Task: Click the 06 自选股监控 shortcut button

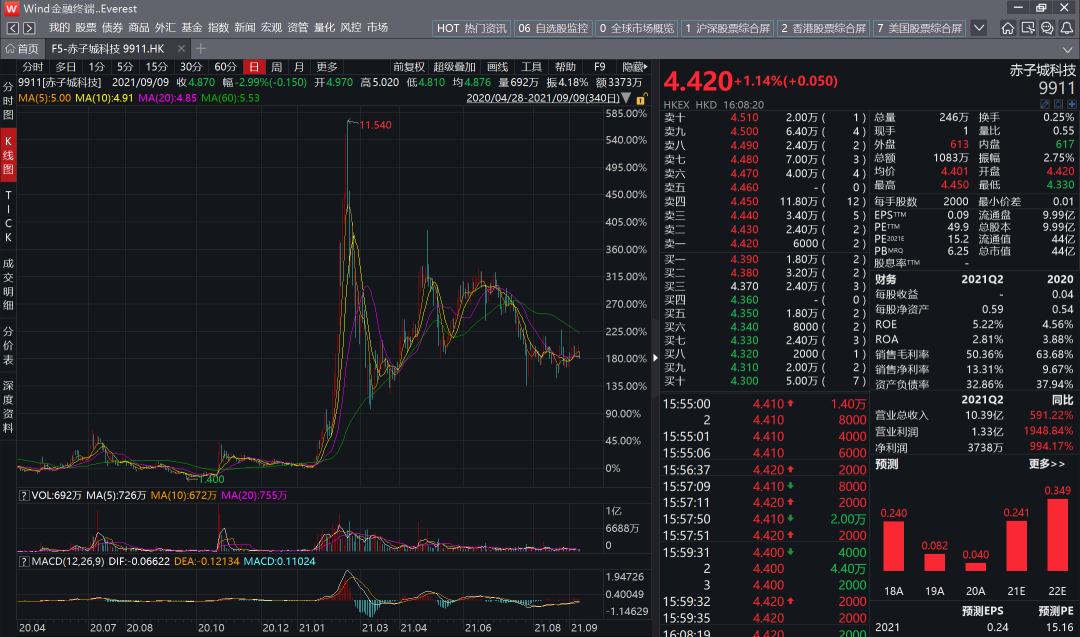Action: [x=553, y=28]
